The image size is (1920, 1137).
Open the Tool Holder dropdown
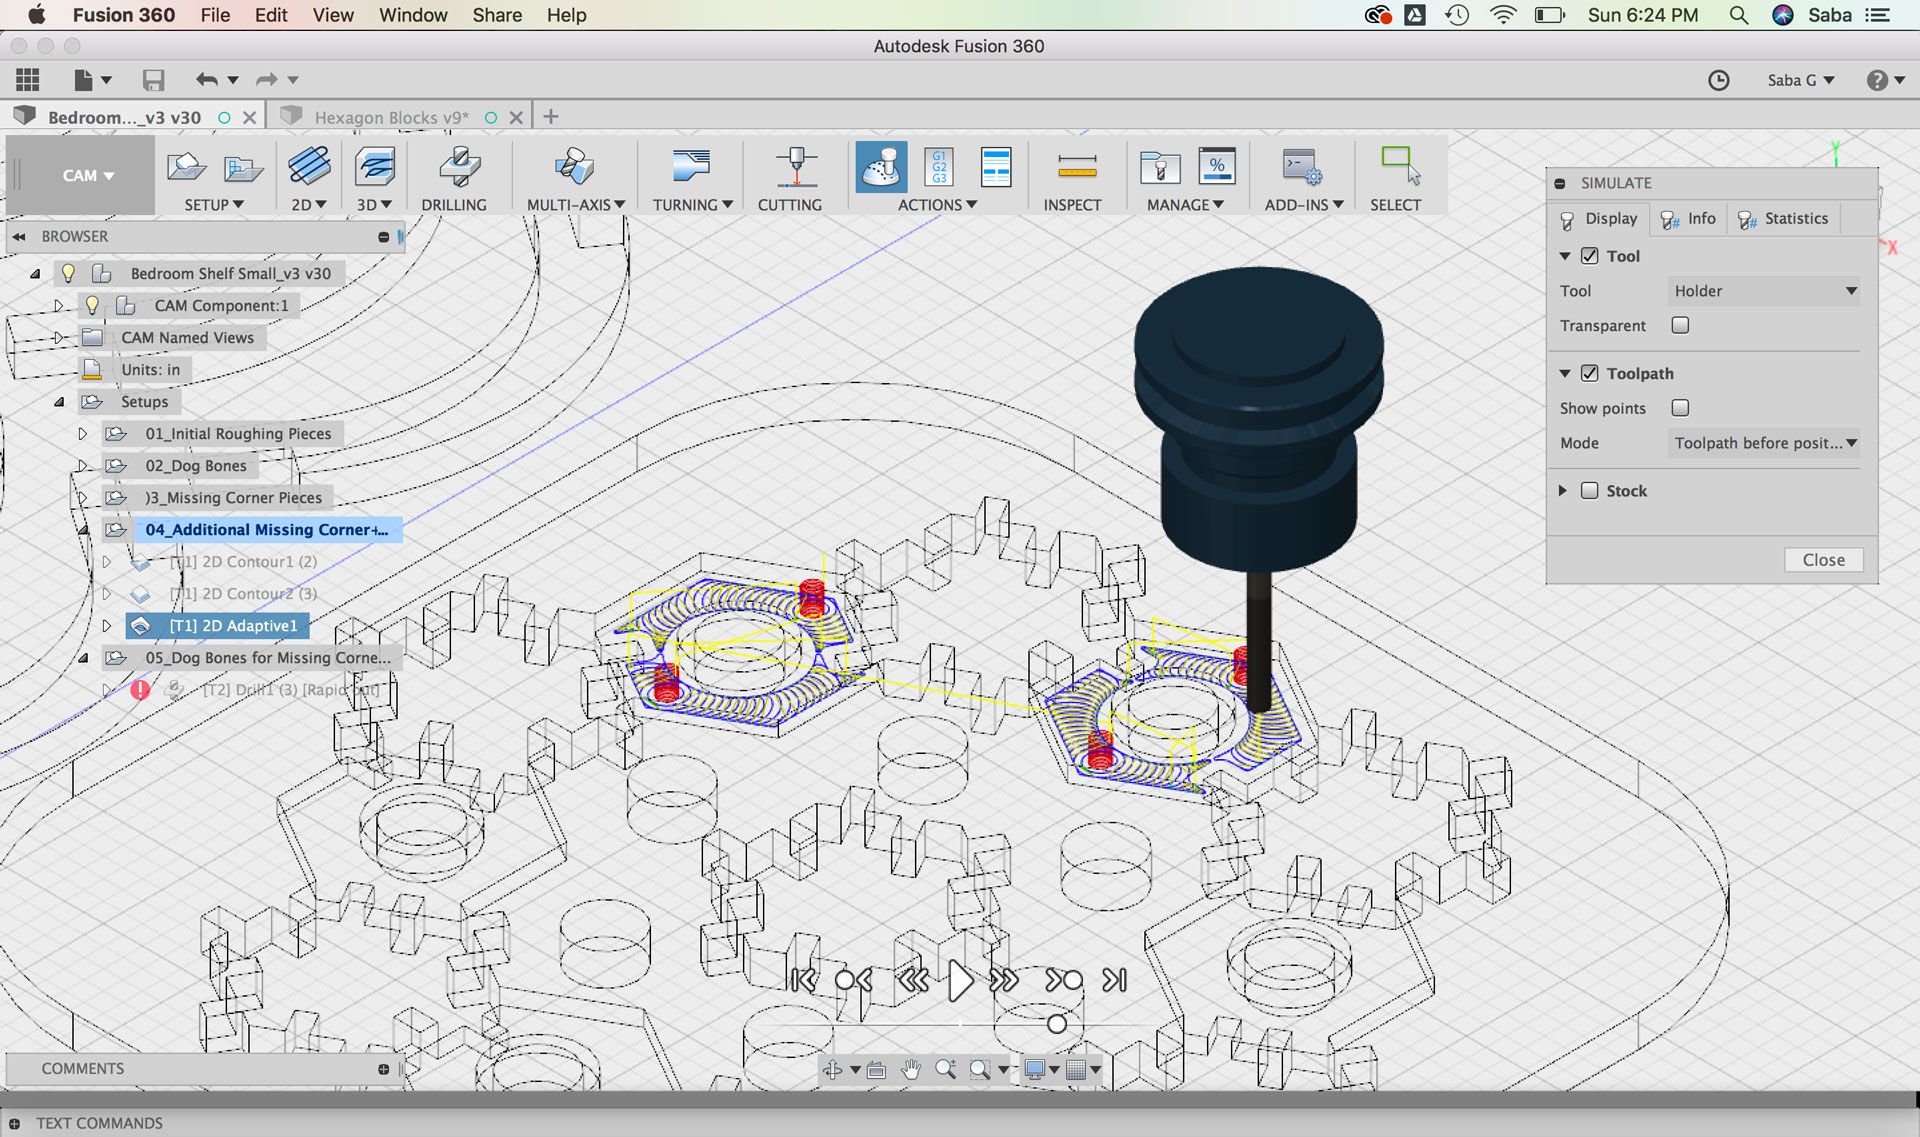1763,291
